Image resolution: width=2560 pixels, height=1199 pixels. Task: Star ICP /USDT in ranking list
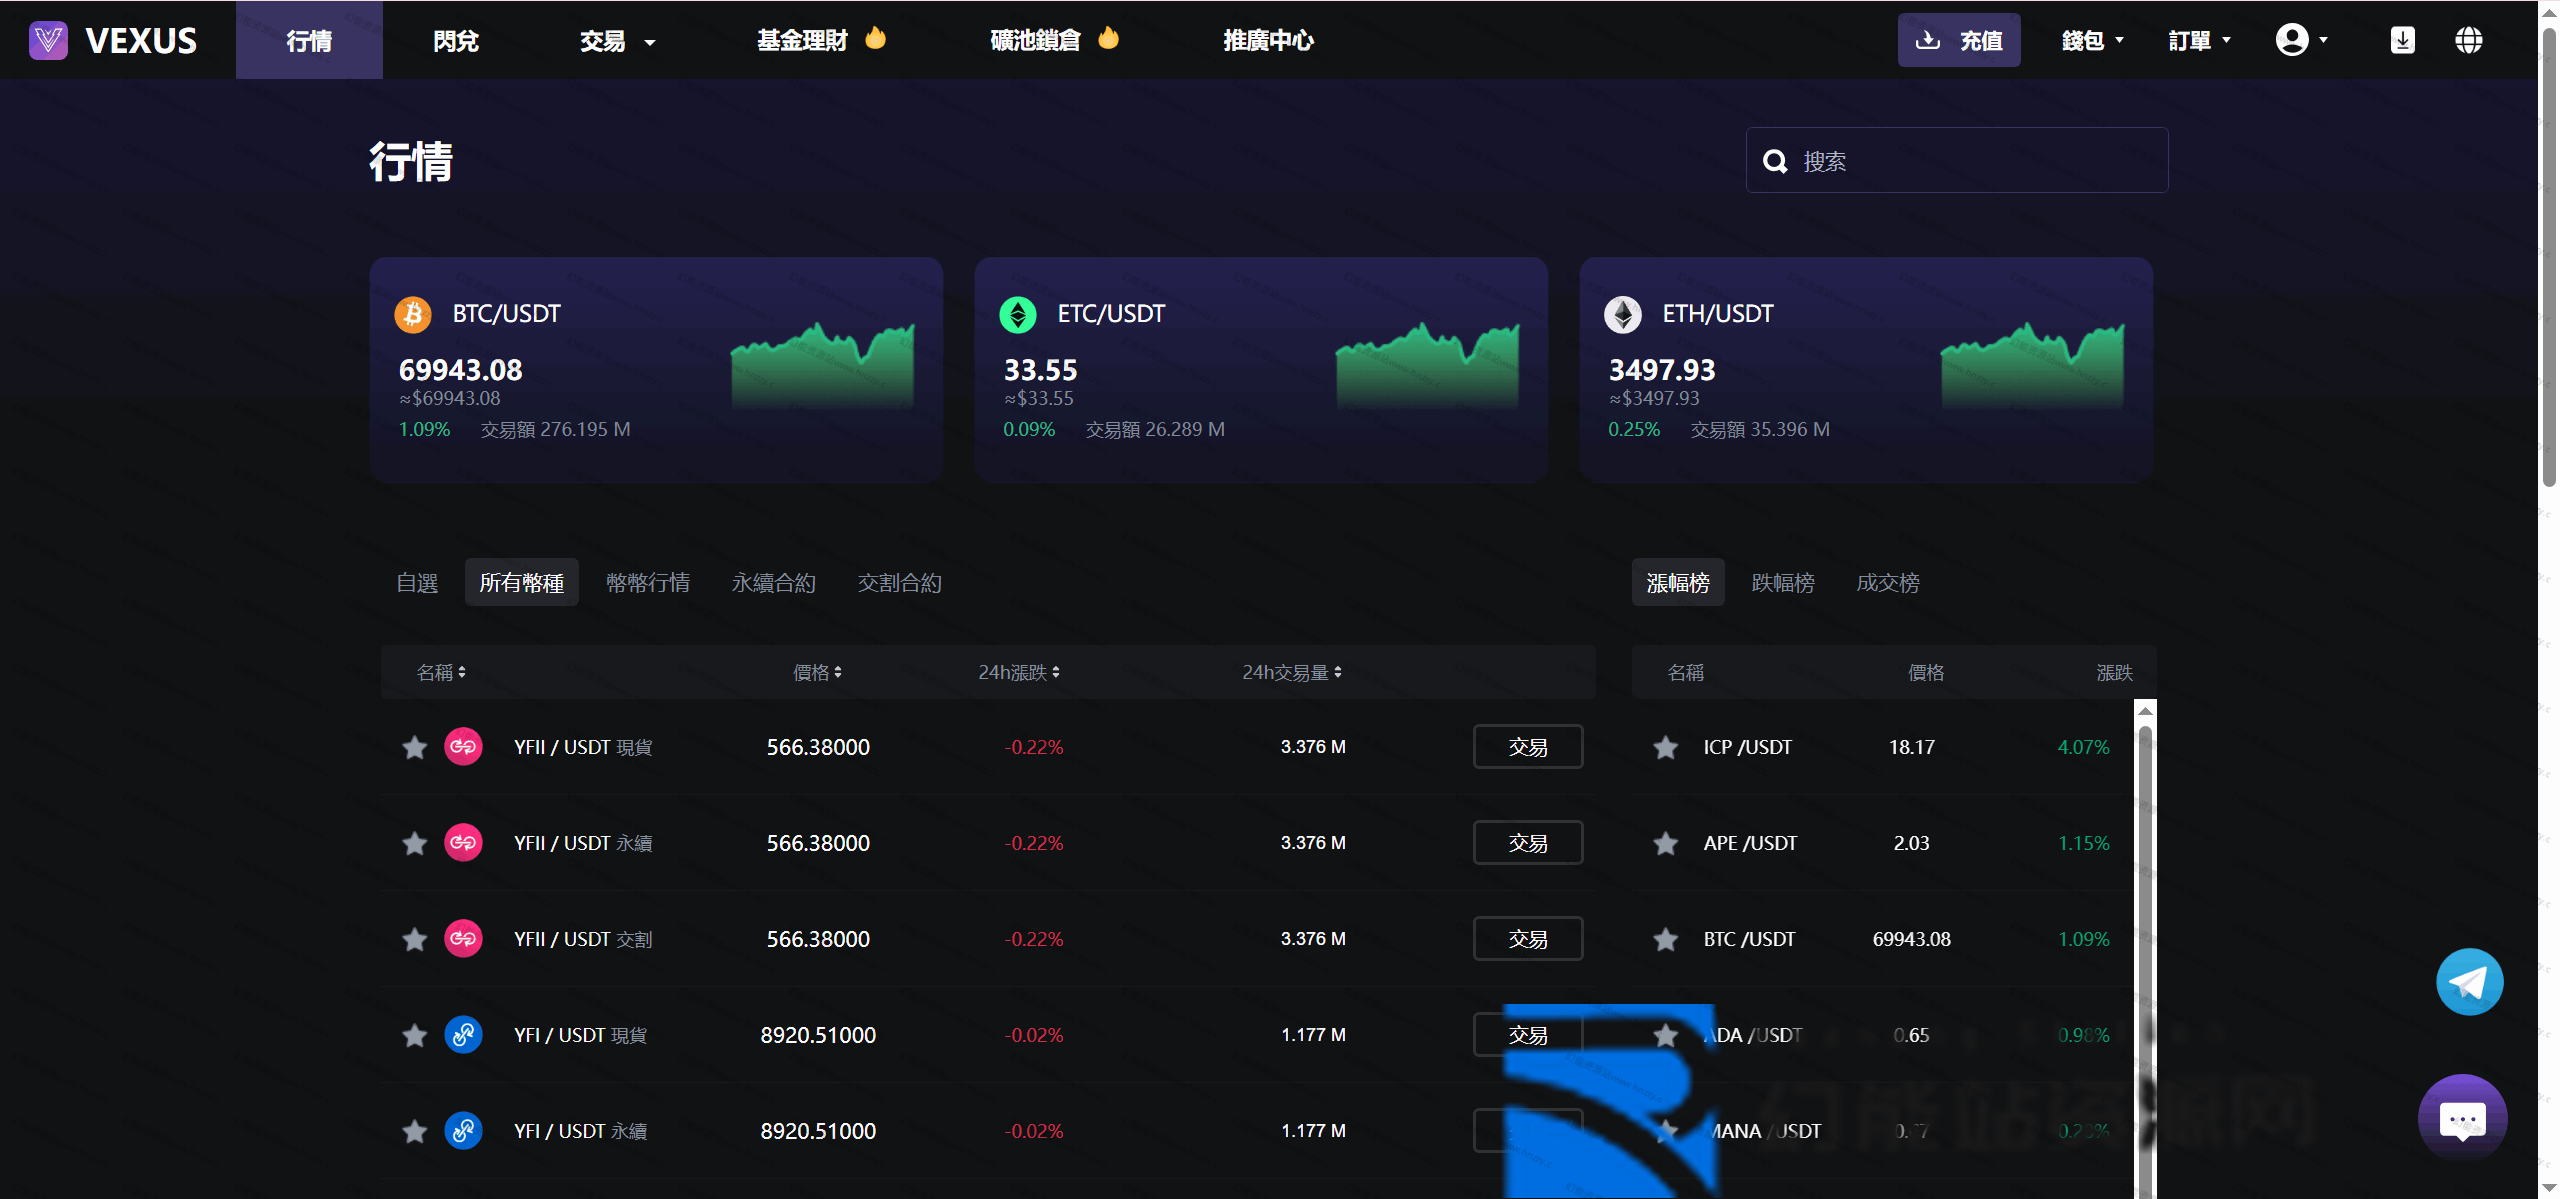pyautogui.click(x=1666, y=747)
